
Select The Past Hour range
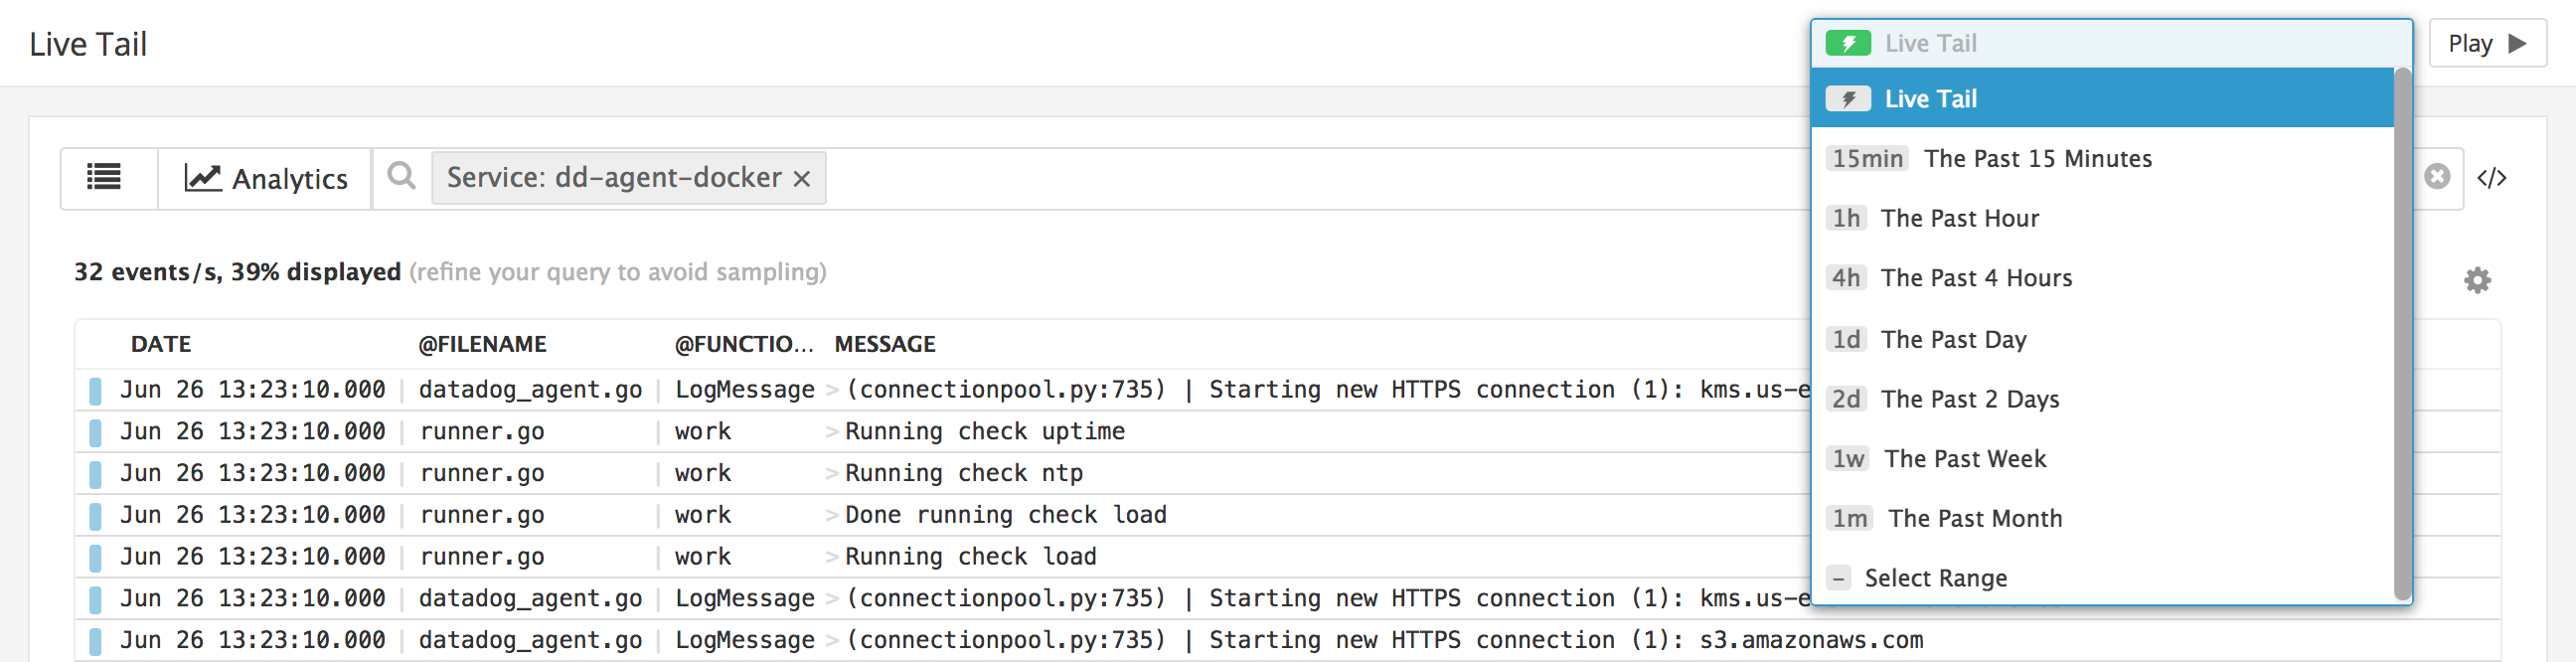tap(1959, 218)
